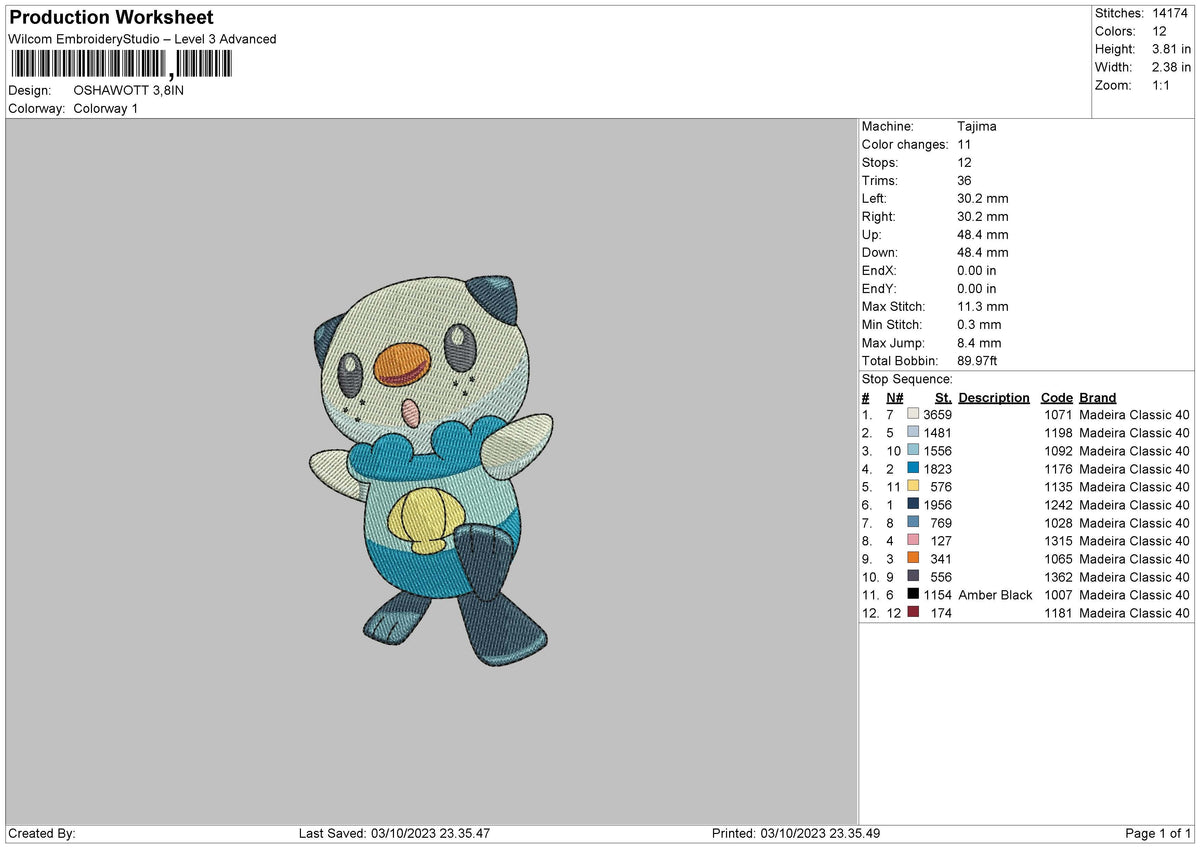Pick the blue swatch for code 1176
The width and height of the screenshot is (1200, 848).
[x=913, y=468]
